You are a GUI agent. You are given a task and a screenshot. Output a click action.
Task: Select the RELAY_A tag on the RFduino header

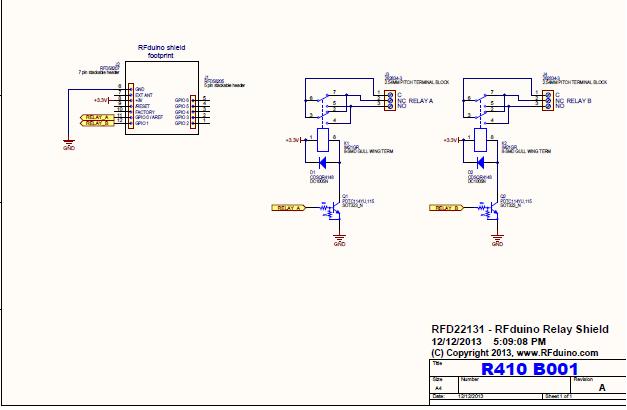[98, 117]
